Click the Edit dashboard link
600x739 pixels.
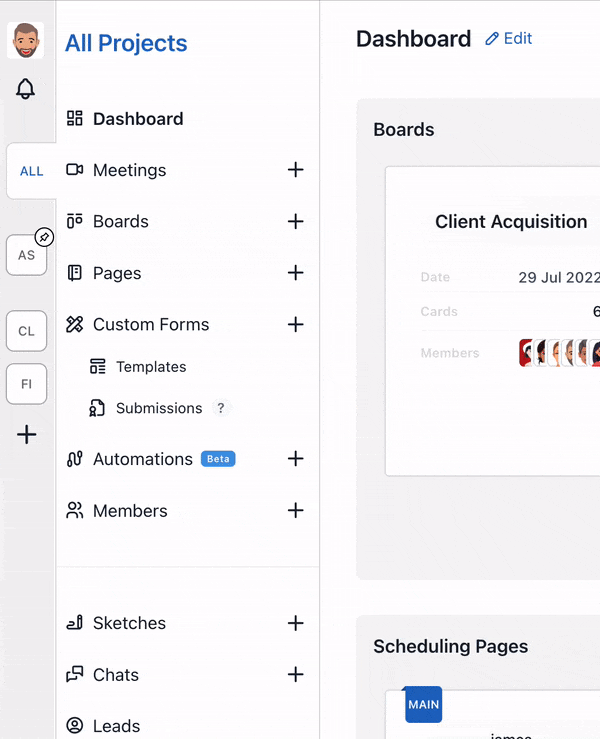click(x=508, y=39)
